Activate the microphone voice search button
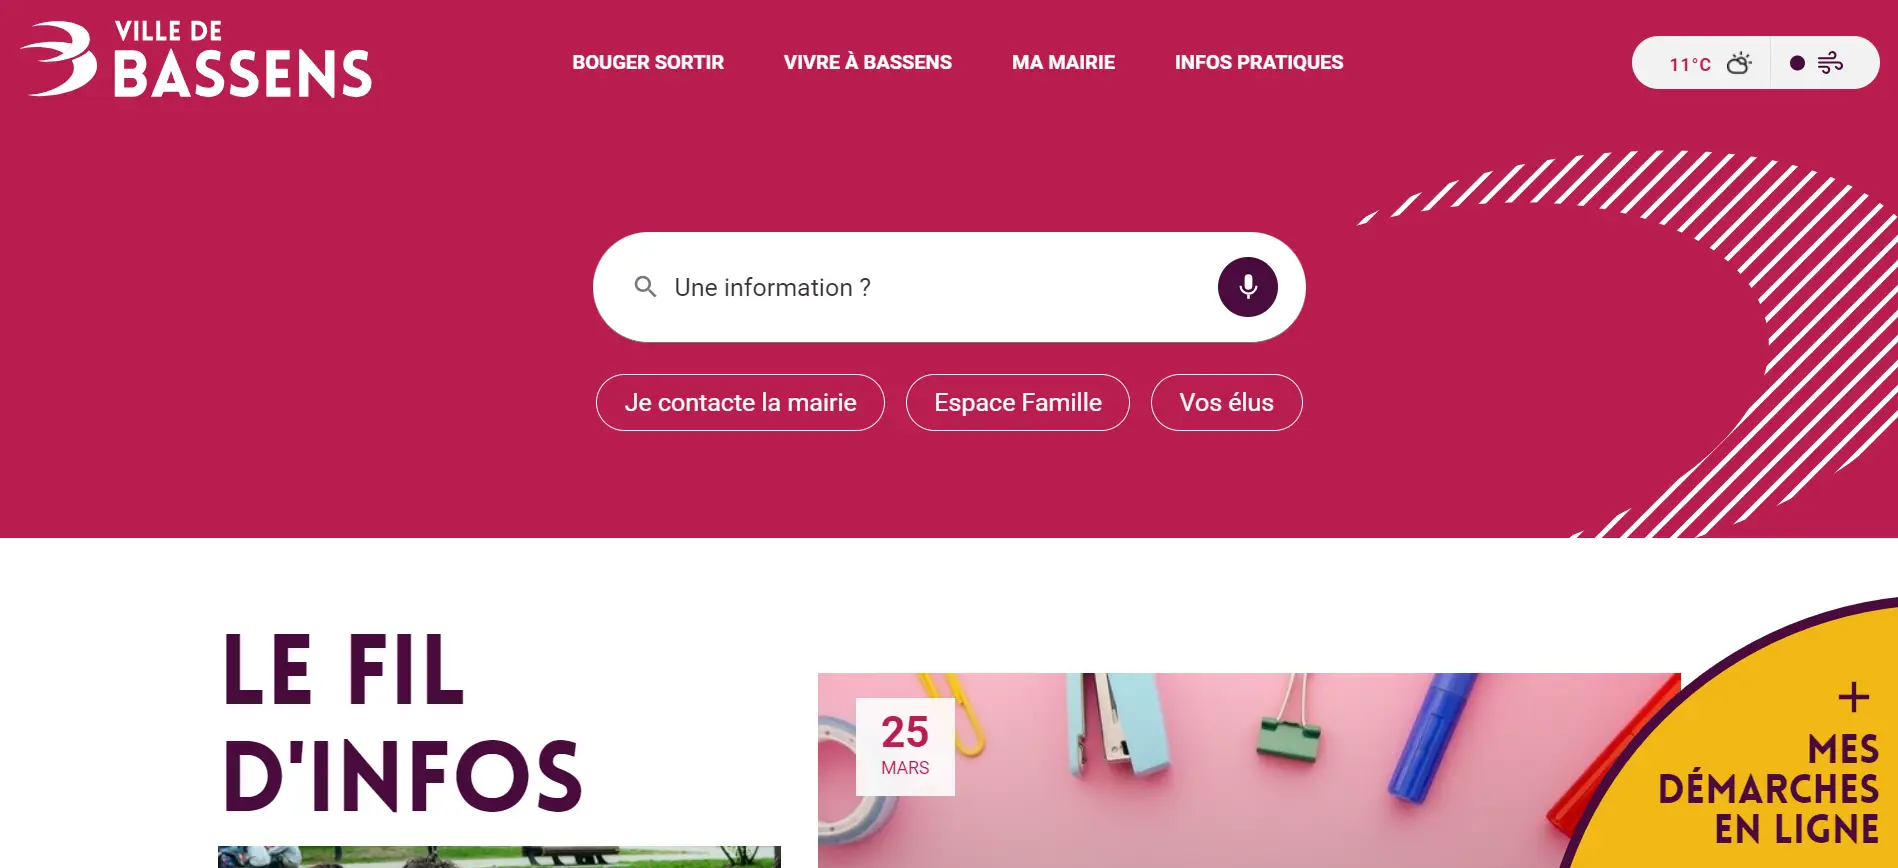The width and height of the screenshot is (1898, 868). (1247, 287)
